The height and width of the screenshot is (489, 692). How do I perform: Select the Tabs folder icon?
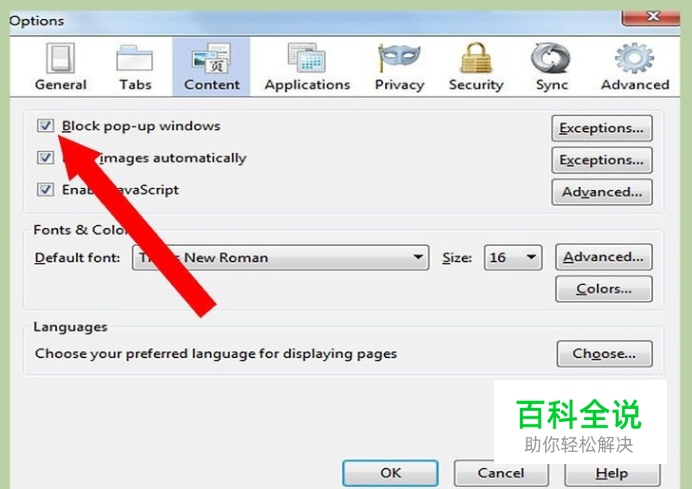(x=135, y=59)
